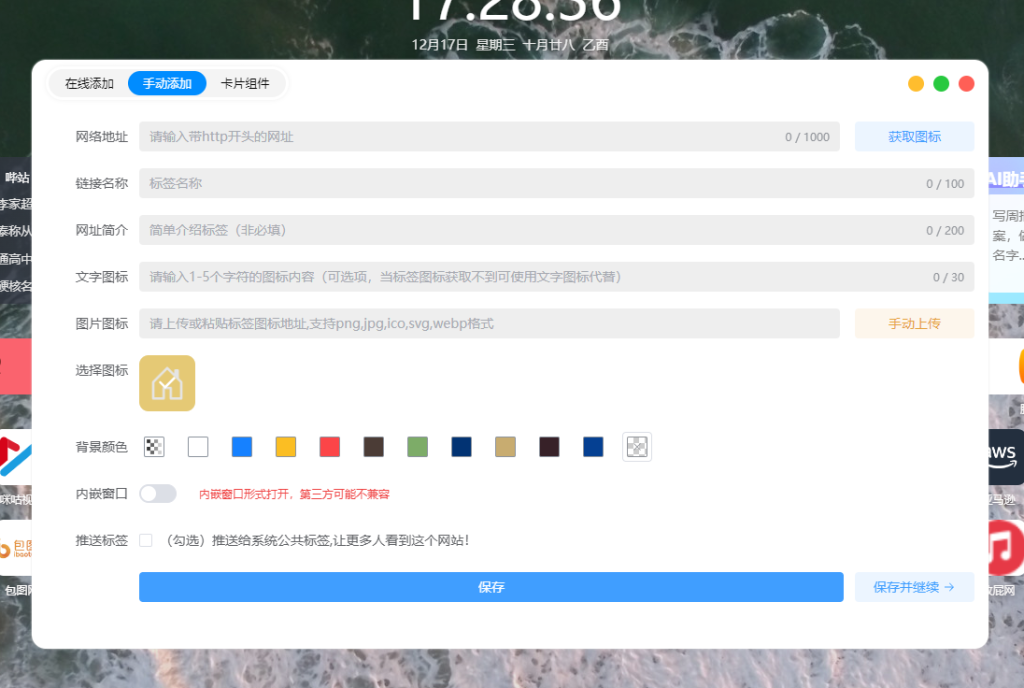Click the yellow minimize circle
The height and width of the screenshot is (688, 1024).
[x=916, y=84]
